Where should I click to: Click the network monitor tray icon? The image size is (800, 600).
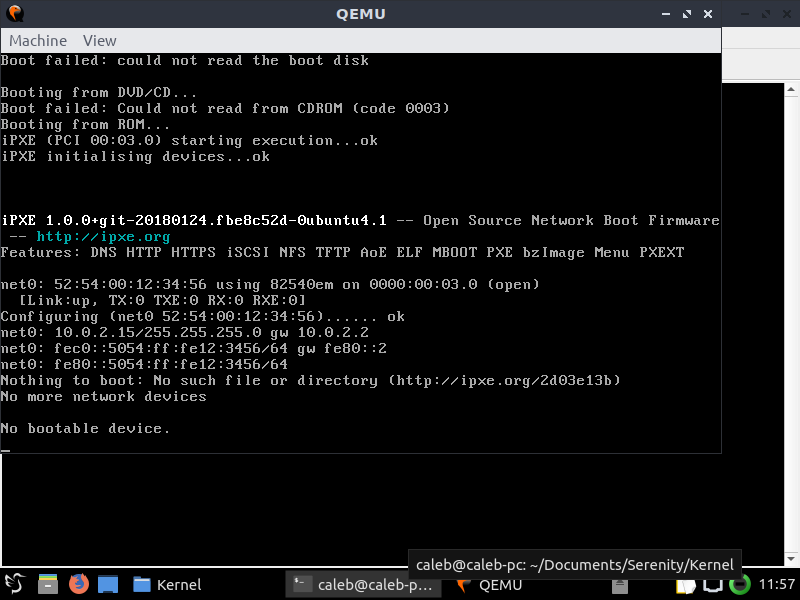click(x=713, y=586)
